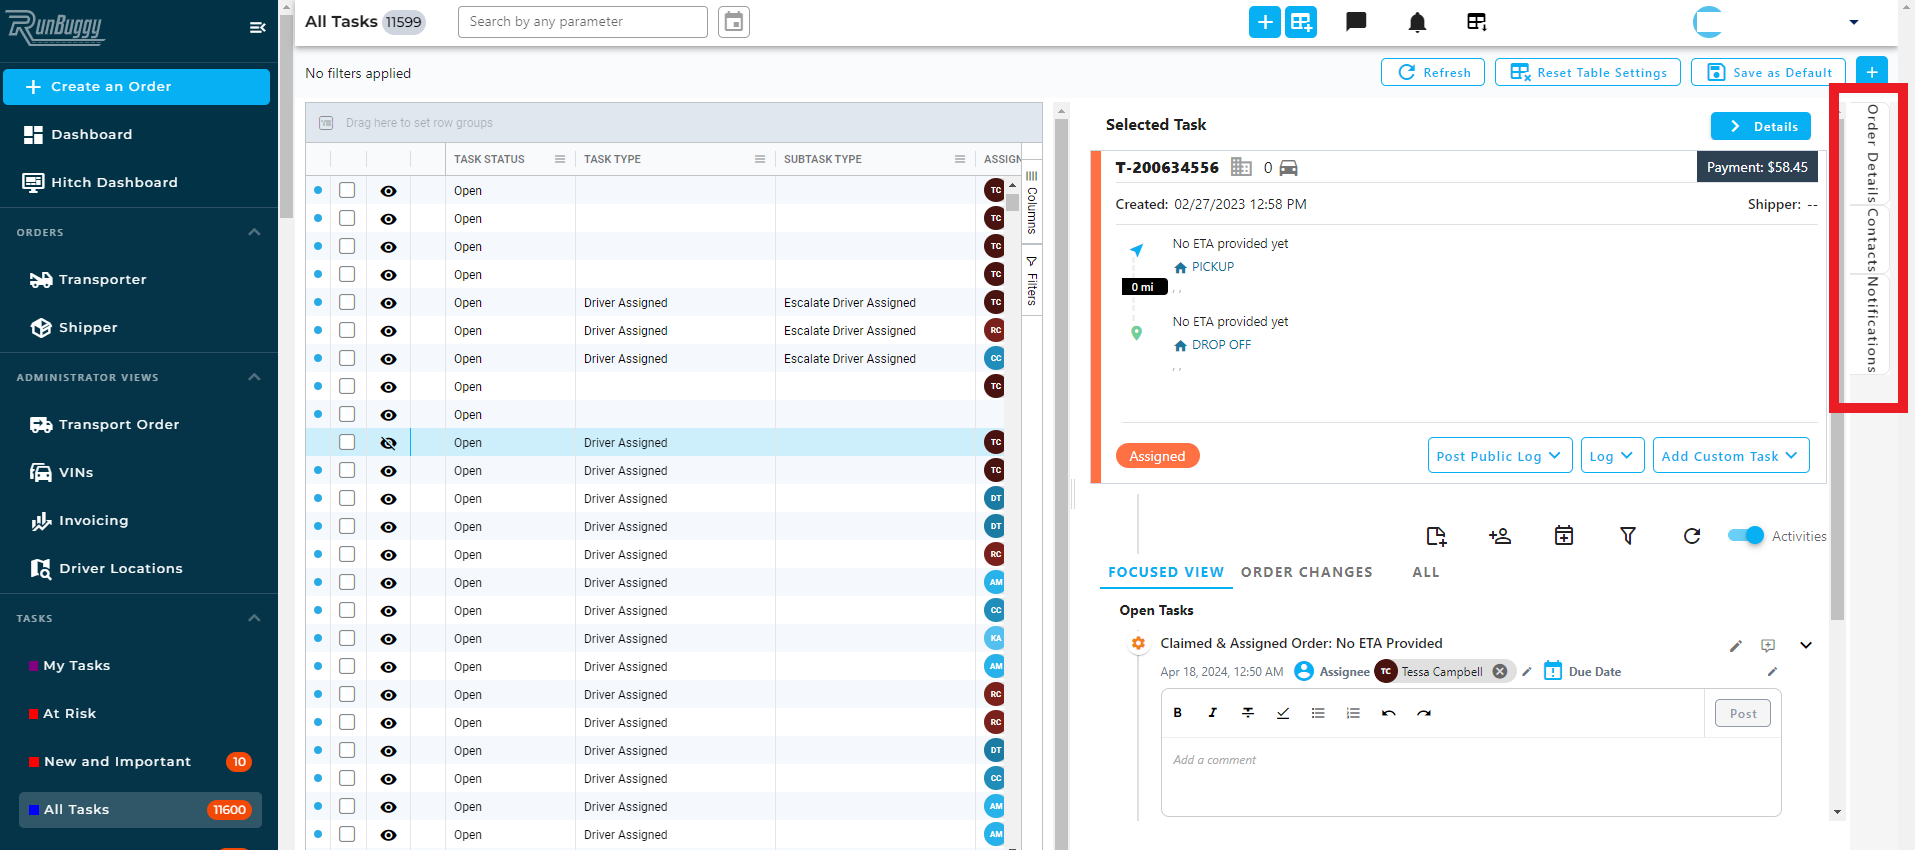Toggle eye in Escalate Driver Assigned CC row
Image resolution: width=1915 pixels, height=850 pixels.
click(x=389, y=359)
